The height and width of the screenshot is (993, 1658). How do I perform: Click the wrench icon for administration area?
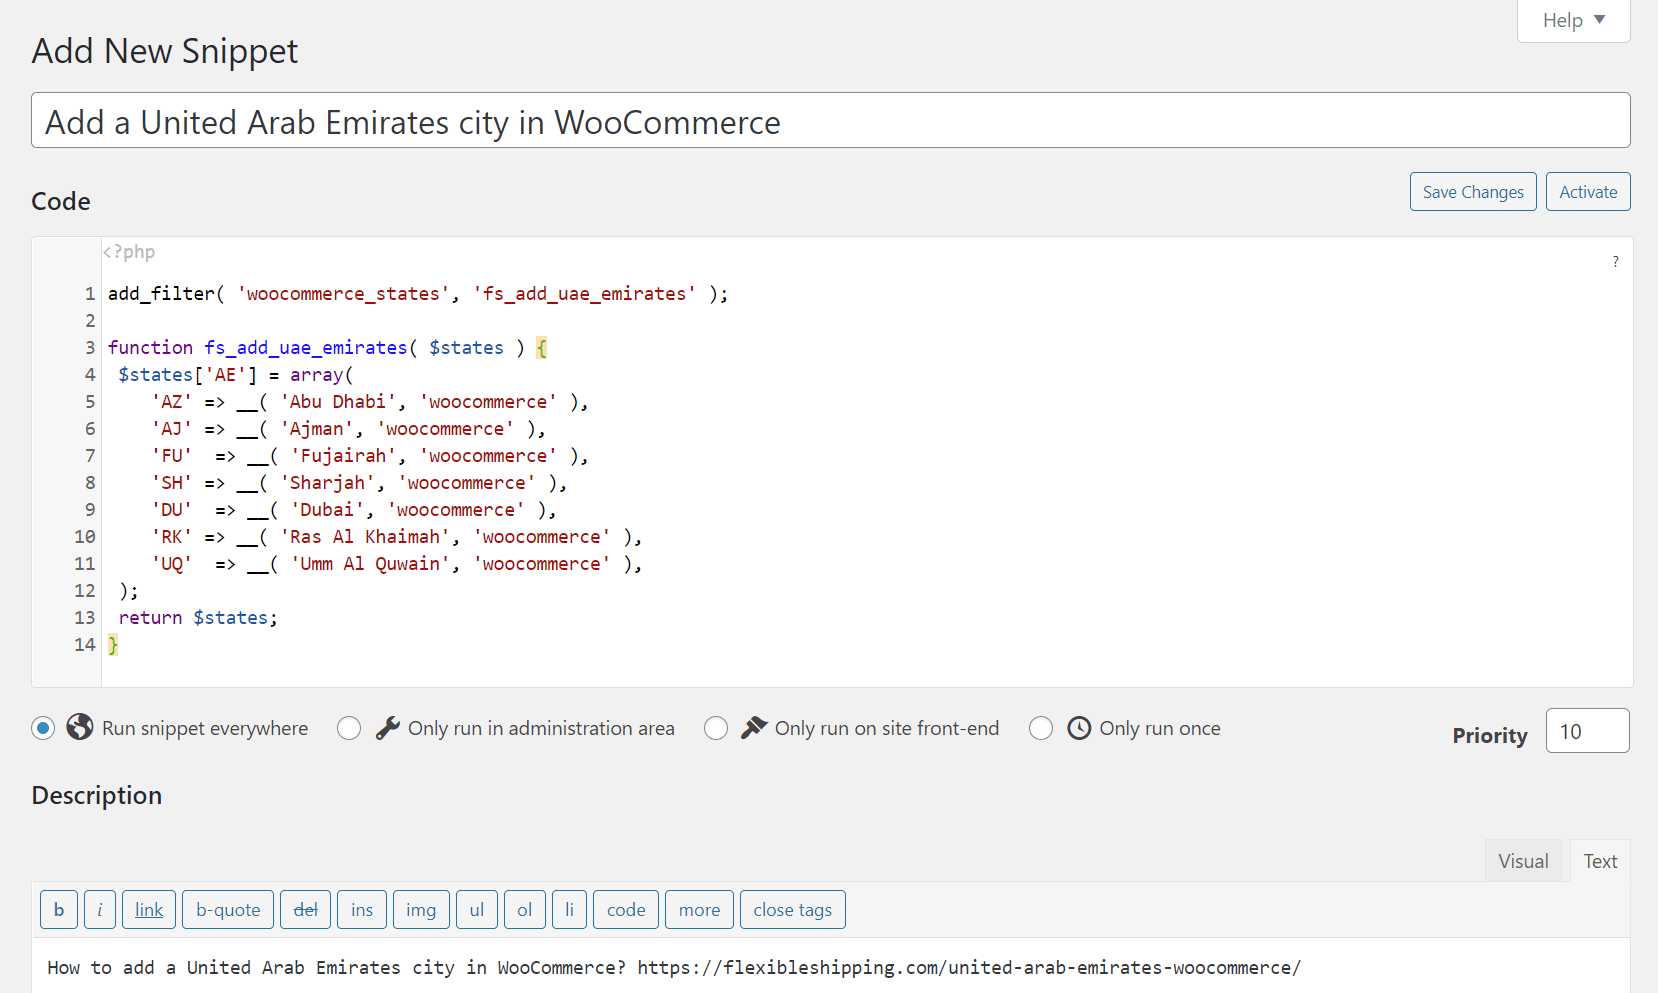point(388,728)
